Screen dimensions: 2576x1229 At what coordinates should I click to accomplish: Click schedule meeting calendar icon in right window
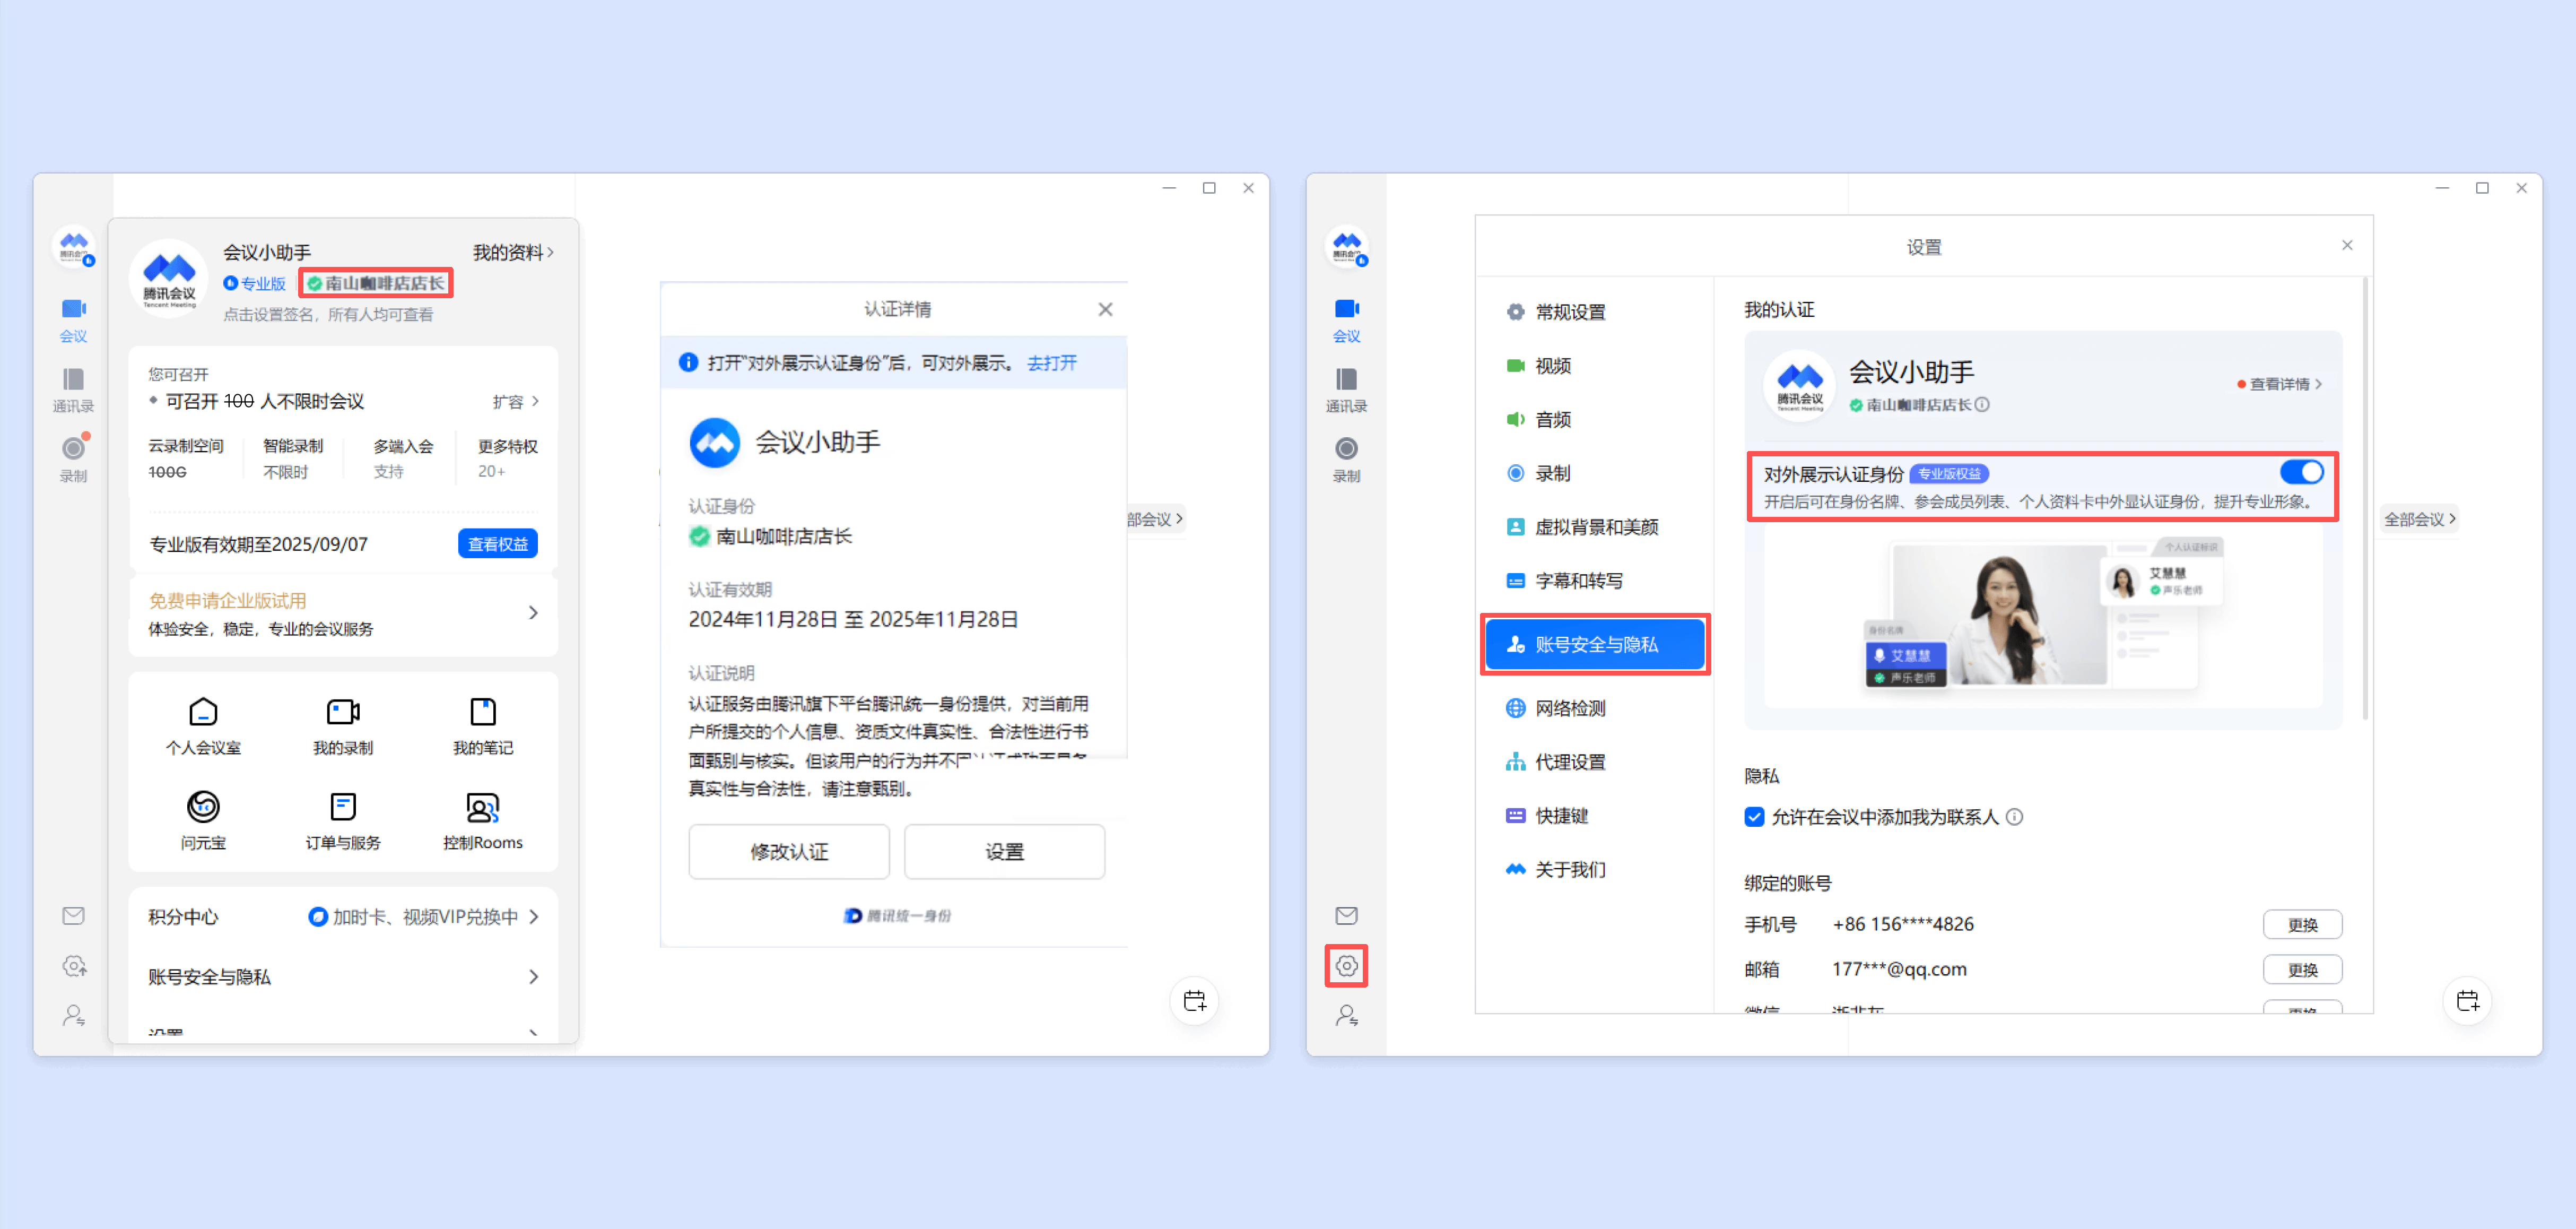tap(2468, 1001)
